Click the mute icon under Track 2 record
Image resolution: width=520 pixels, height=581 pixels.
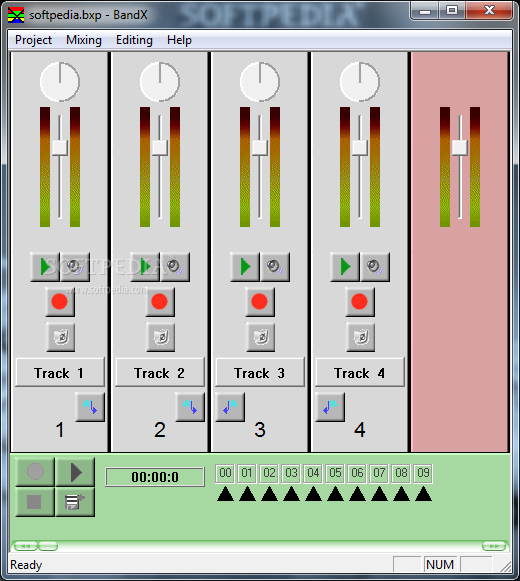160,337
